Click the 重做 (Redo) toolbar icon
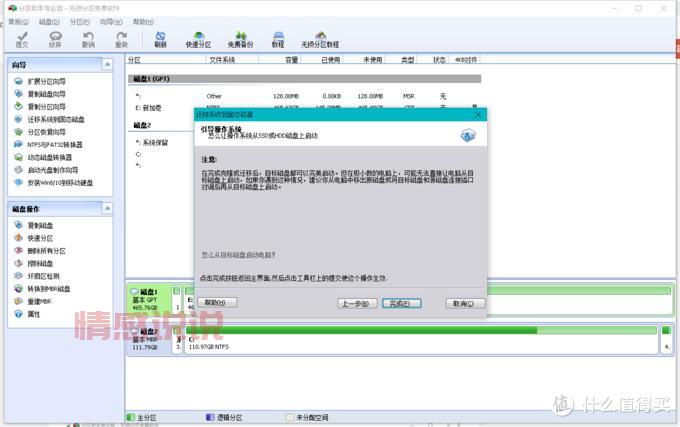Viewport: 680px width, 427px height. (121, 38)
